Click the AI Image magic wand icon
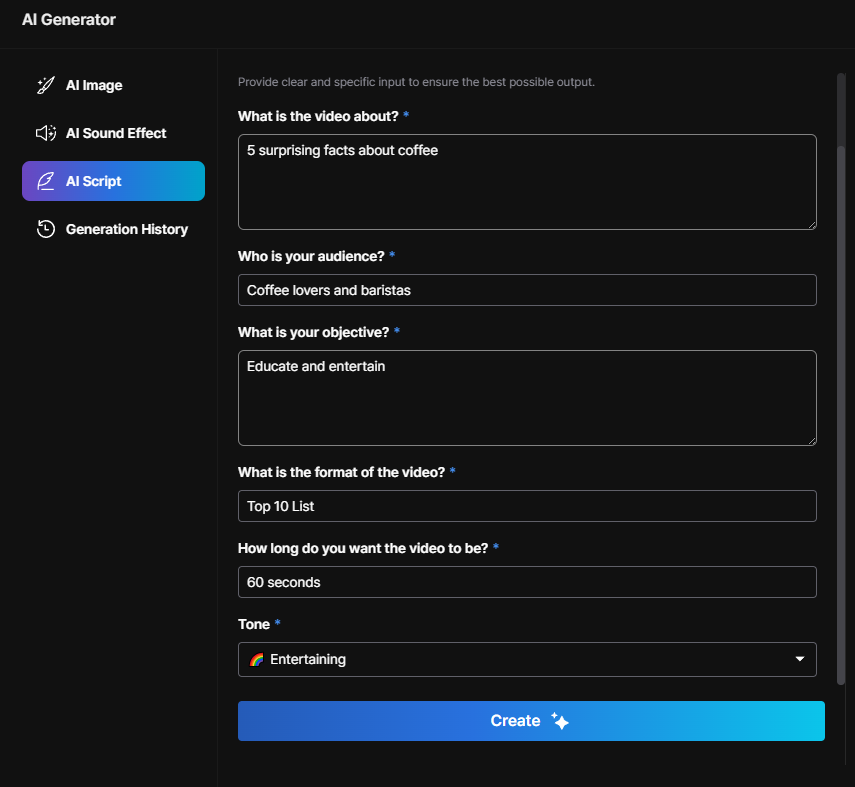 point(45,85)
